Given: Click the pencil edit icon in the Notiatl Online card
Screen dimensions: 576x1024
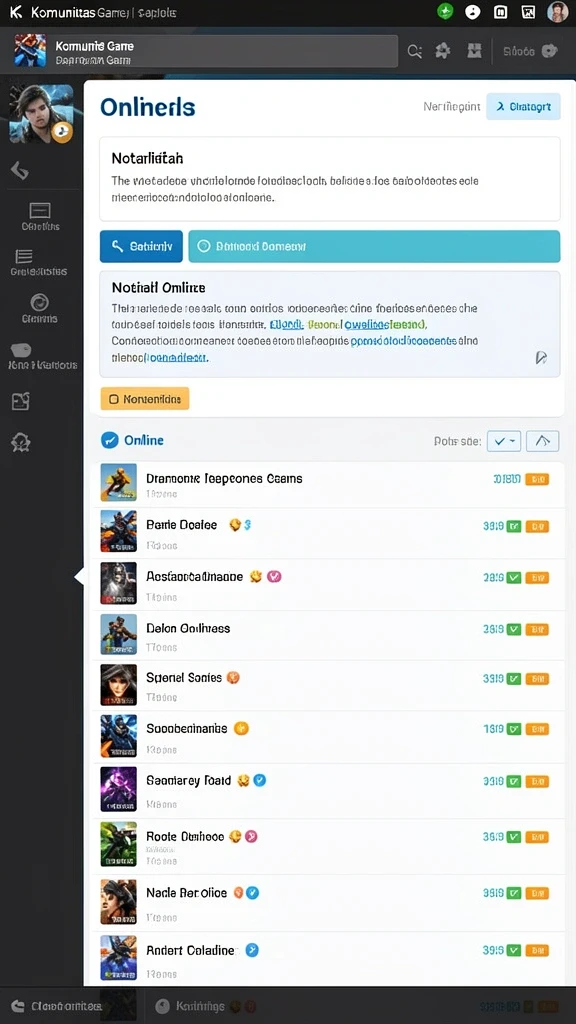Looking at the screenshot, I should tap(541, 357).
